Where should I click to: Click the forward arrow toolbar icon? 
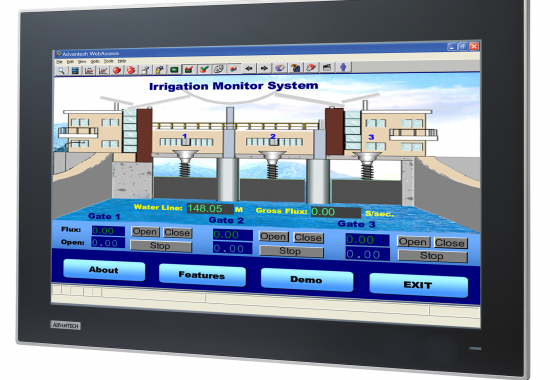[264, 68]
